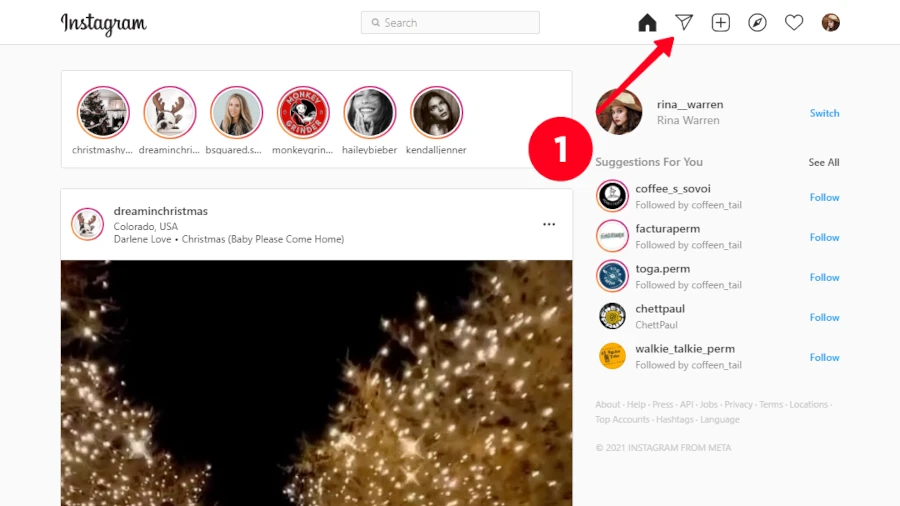Go to the Instagram home feed icon
This screenshot has height=506, width=900.
click(647, 23)
